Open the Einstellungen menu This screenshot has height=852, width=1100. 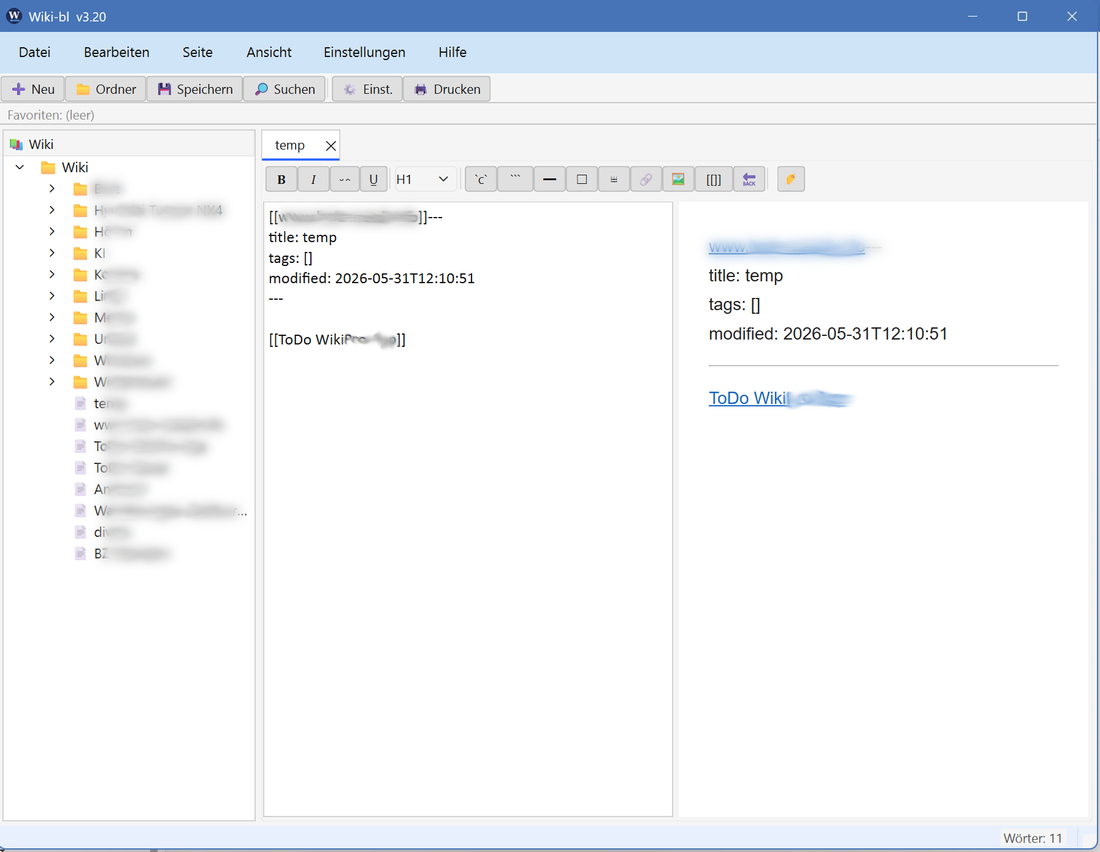click(x=364, y=52)
